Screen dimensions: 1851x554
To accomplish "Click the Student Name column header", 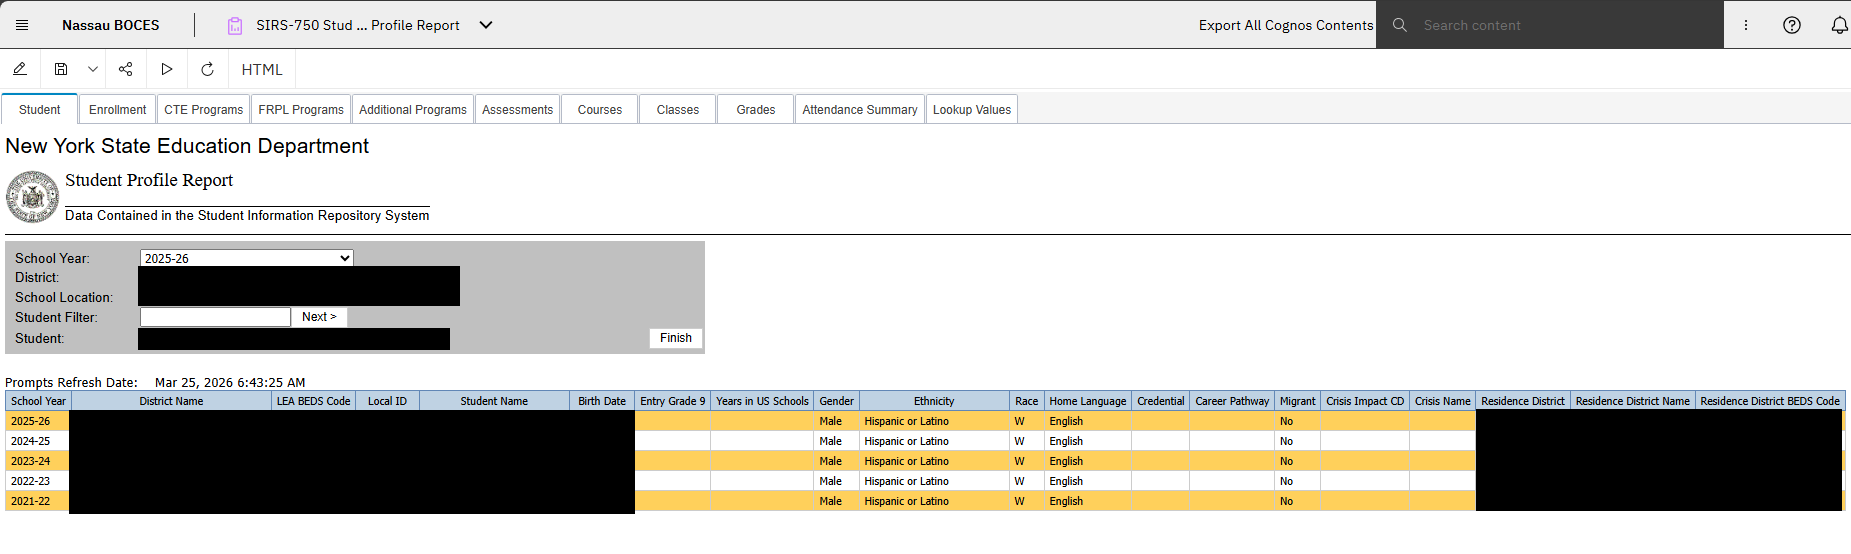I will click(494, 401).
